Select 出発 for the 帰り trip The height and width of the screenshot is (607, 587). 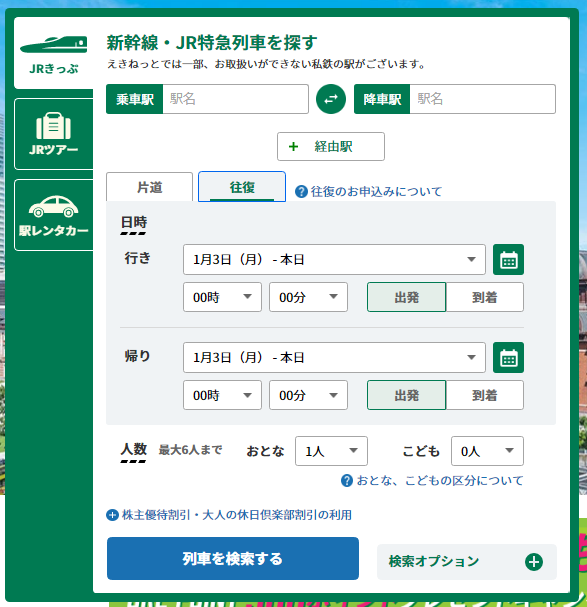click(407, 395)
